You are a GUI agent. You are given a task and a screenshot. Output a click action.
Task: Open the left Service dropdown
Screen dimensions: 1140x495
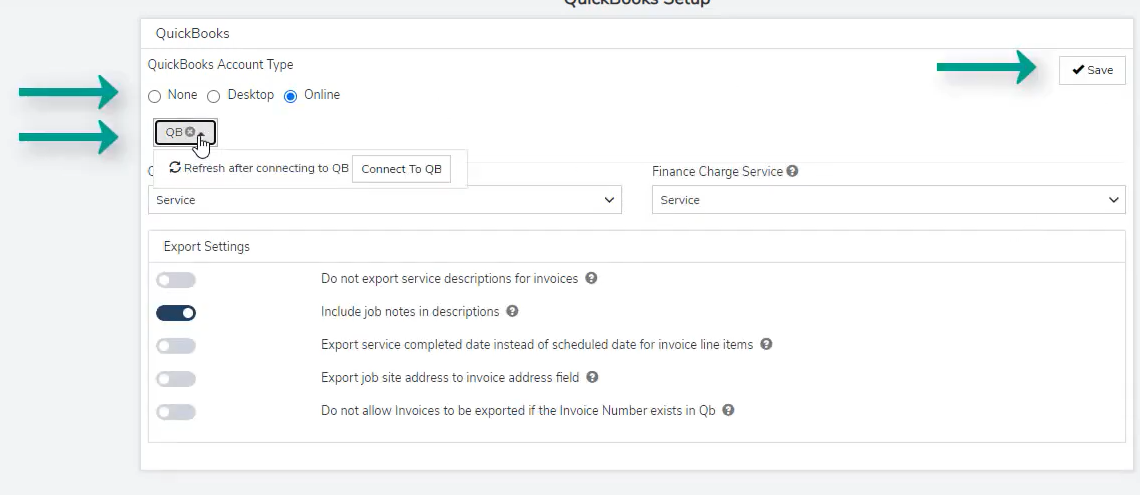[384, 200]
